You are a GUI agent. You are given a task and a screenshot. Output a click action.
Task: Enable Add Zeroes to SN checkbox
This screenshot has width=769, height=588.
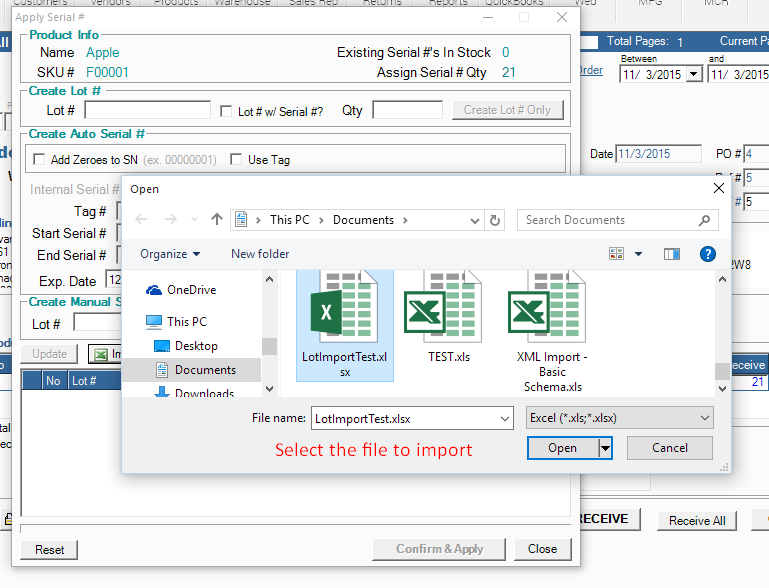[x=40, y=160]
